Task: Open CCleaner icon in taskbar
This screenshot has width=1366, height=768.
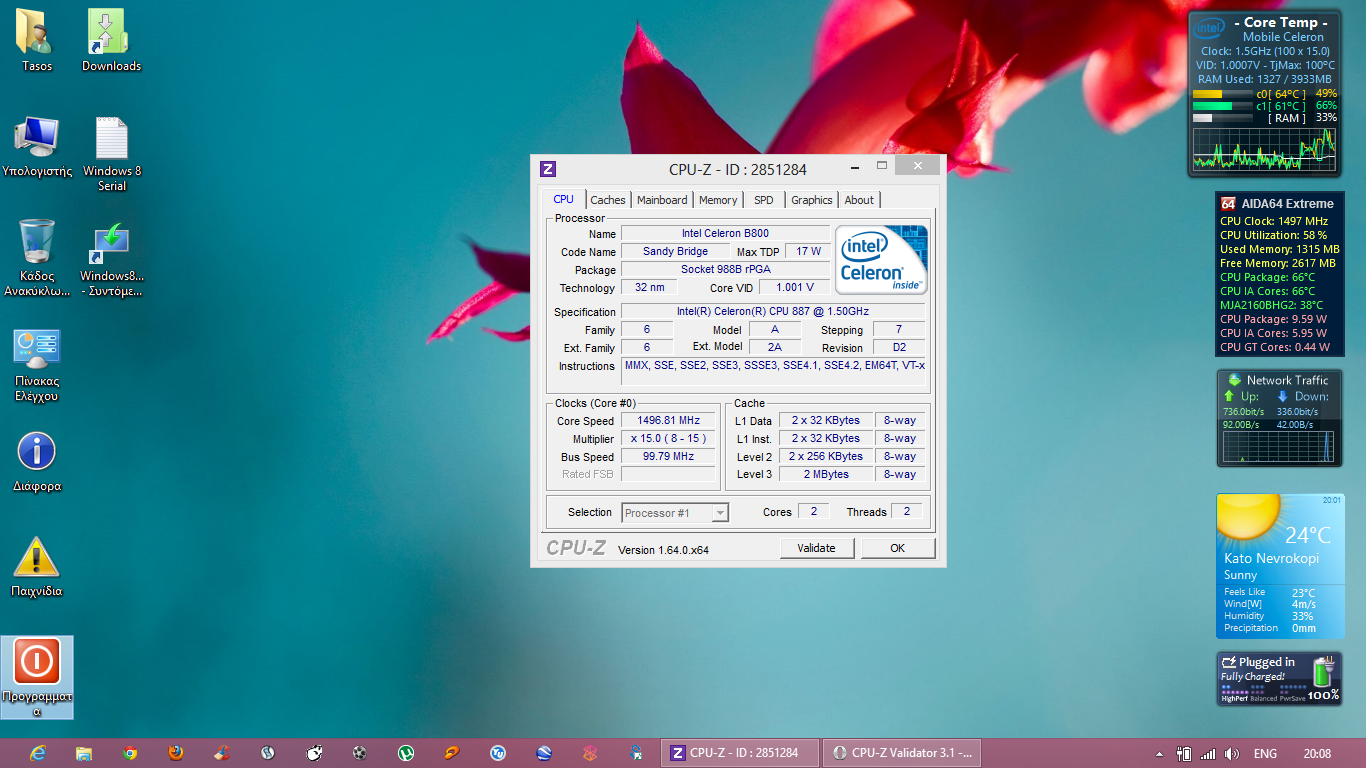Action: (x=222, y=753)
